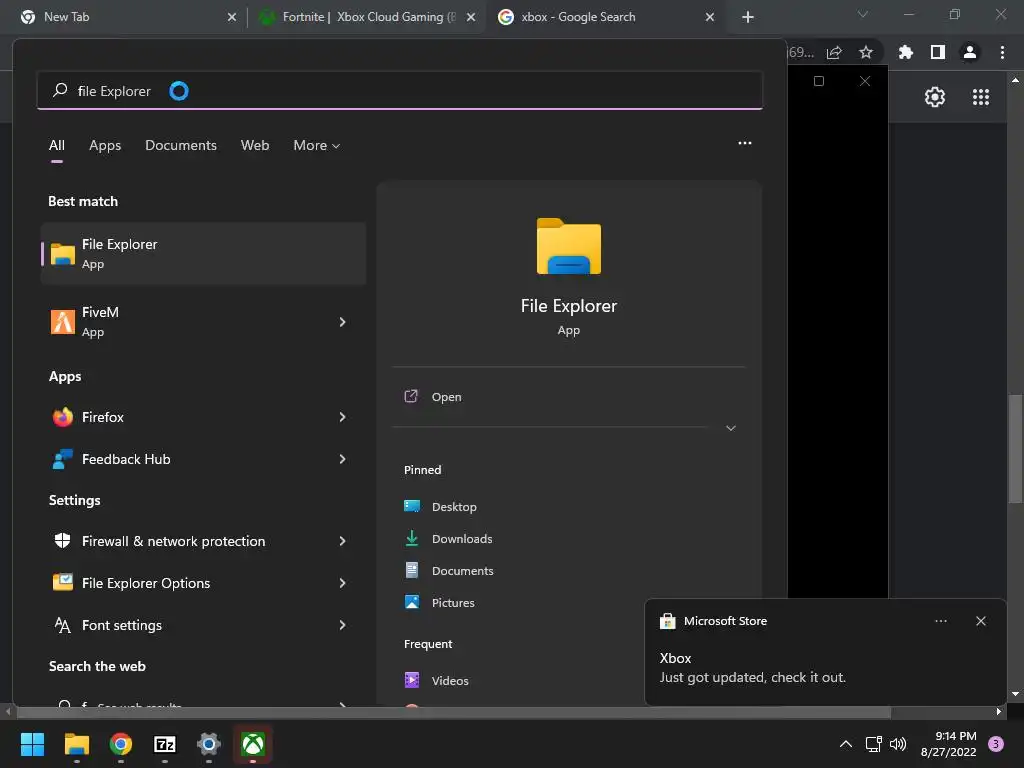The height and width of the screenshot is (768, 1024).
Task: Switch to Apps search filter
Action: [x=105, y=145]
